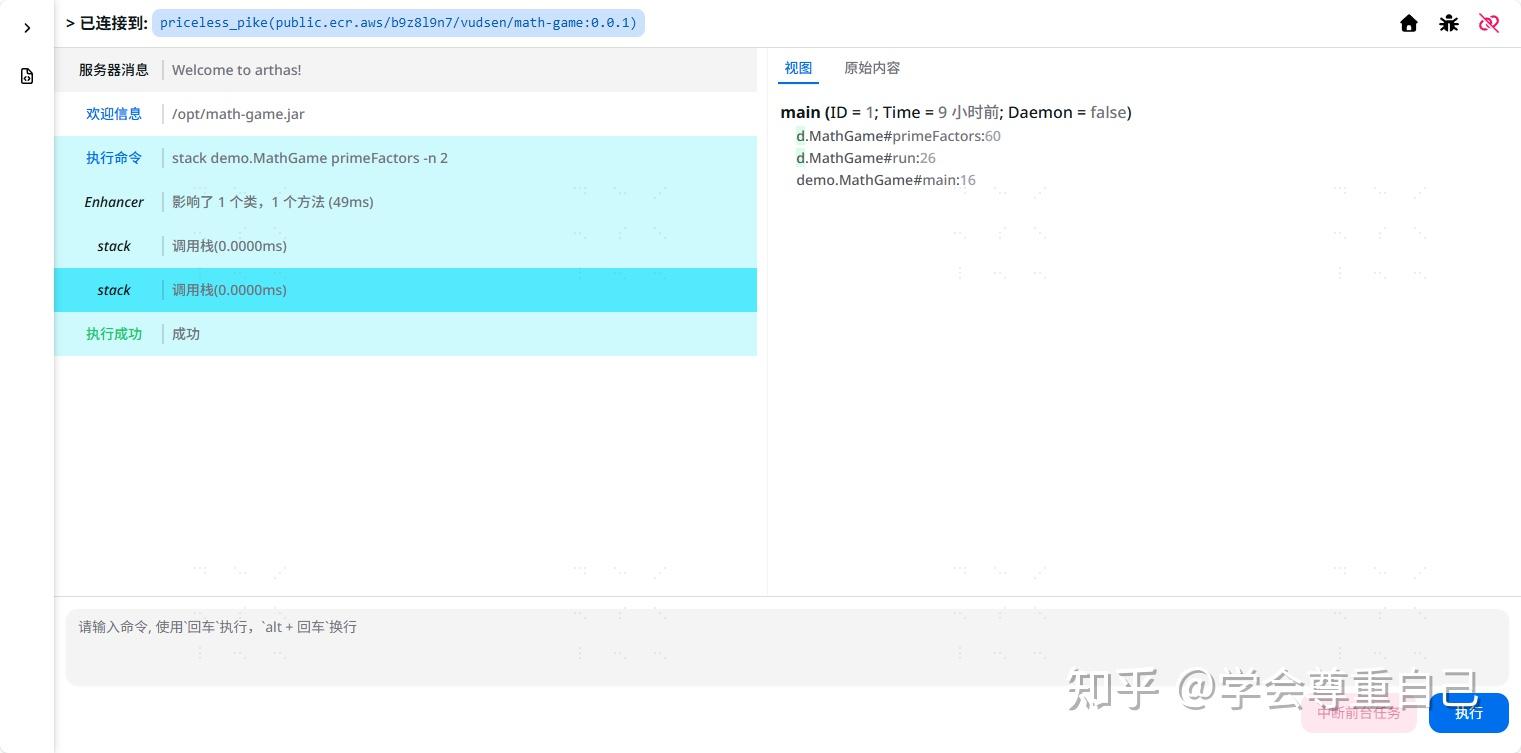The width and height of the screenshot is (1521, 753).
Task: Go to home via house icon
Action: (x=1409, y=23)
